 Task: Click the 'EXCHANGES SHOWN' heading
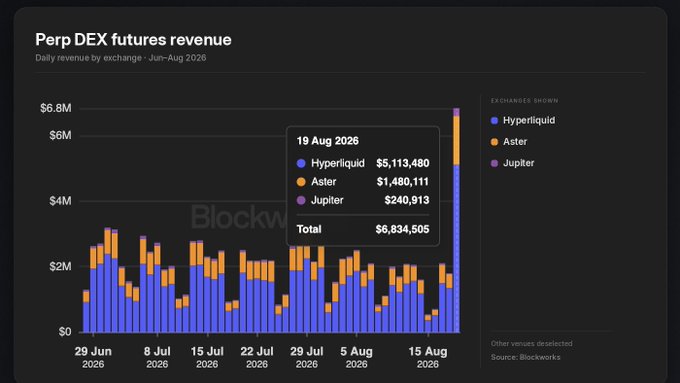(524, 101)
